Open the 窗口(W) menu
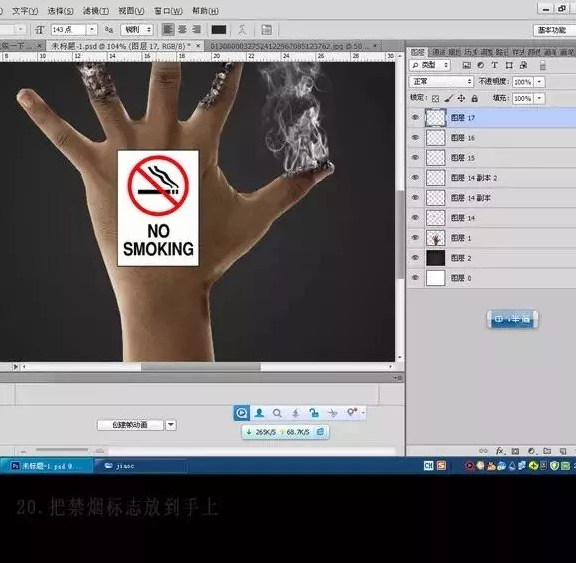 168,11
